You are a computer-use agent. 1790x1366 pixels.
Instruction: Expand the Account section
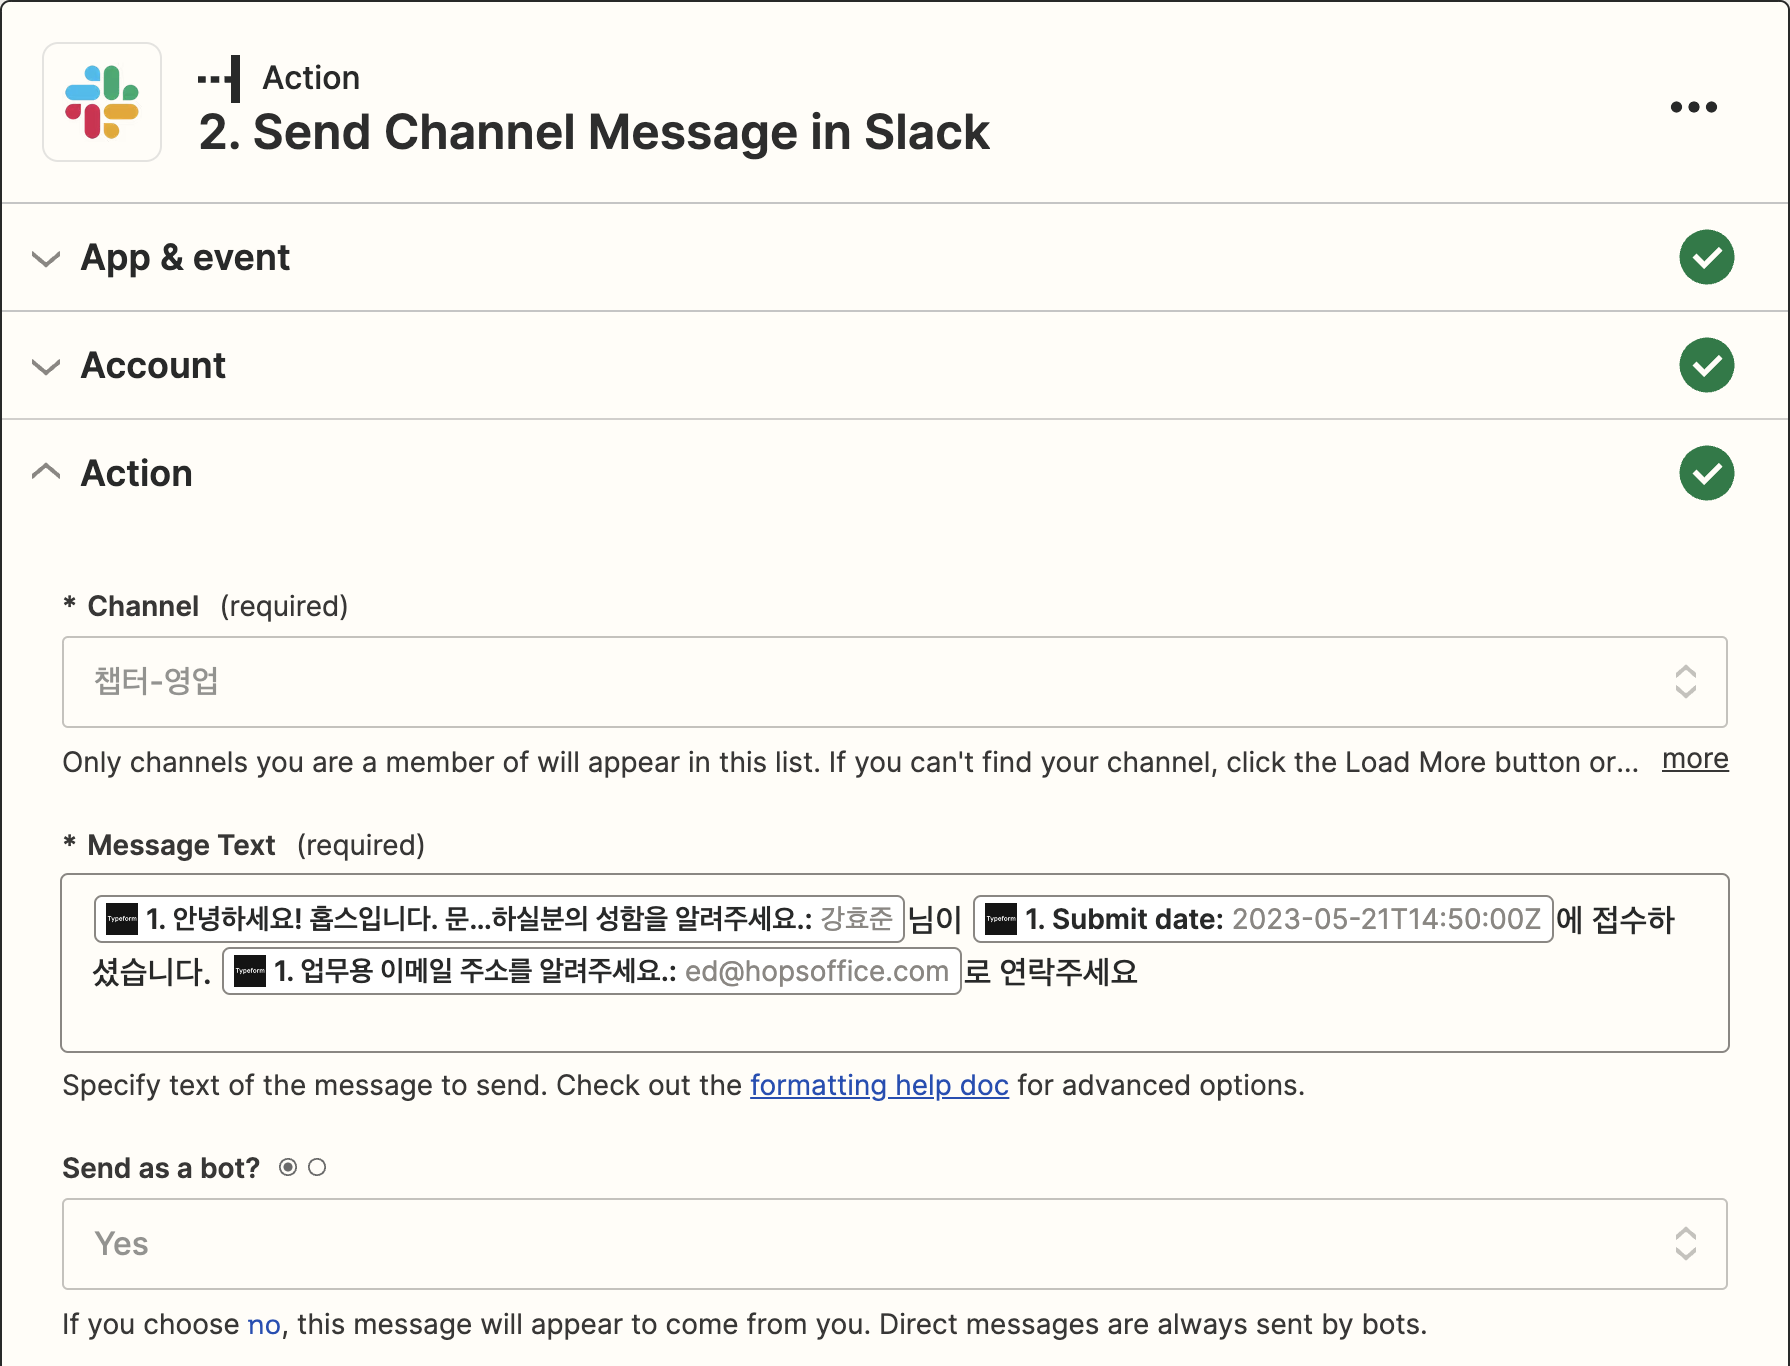46,367
